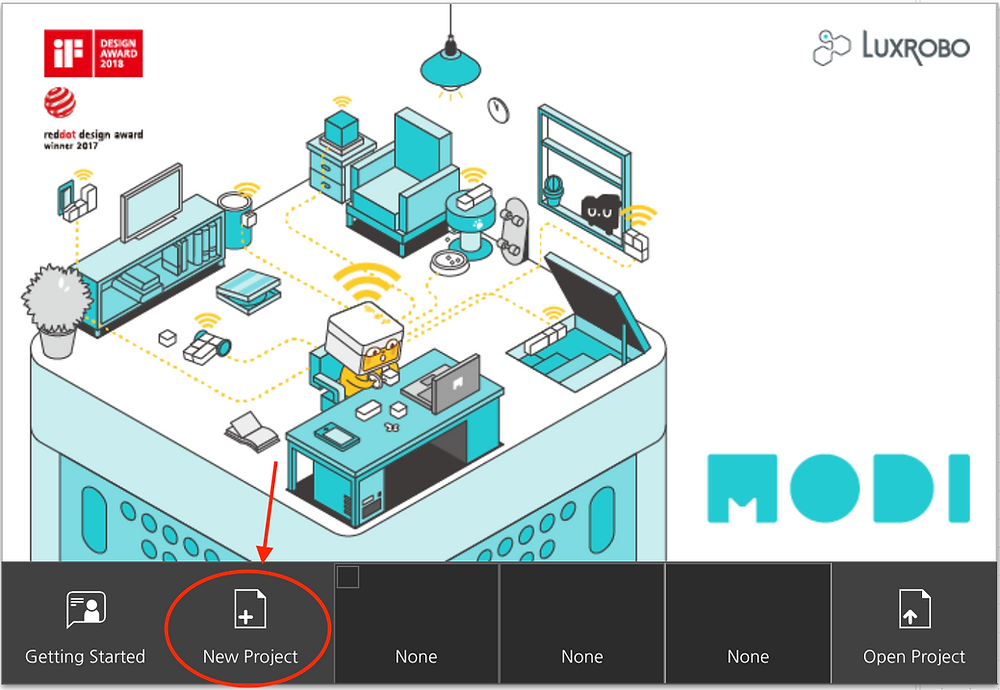Click the 'reddot design award winner 2017' text

tap(93, 140)
